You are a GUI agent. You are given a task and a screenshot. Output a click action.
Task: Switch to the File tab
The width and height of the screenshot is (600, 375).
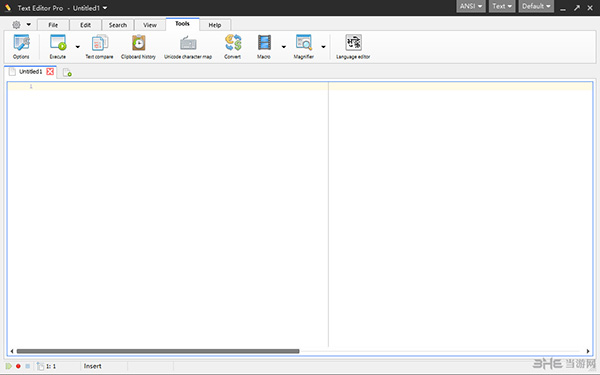53,25
